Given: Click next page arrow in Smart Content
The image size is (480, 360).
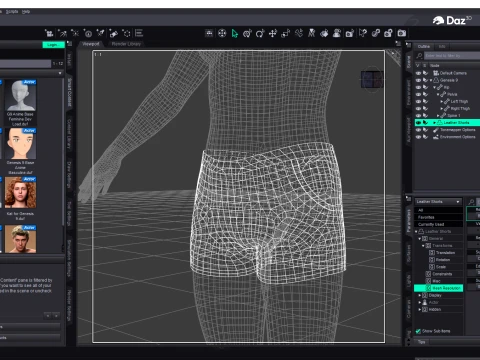Looking at the screenshot, I should click(x=56, y=315).
